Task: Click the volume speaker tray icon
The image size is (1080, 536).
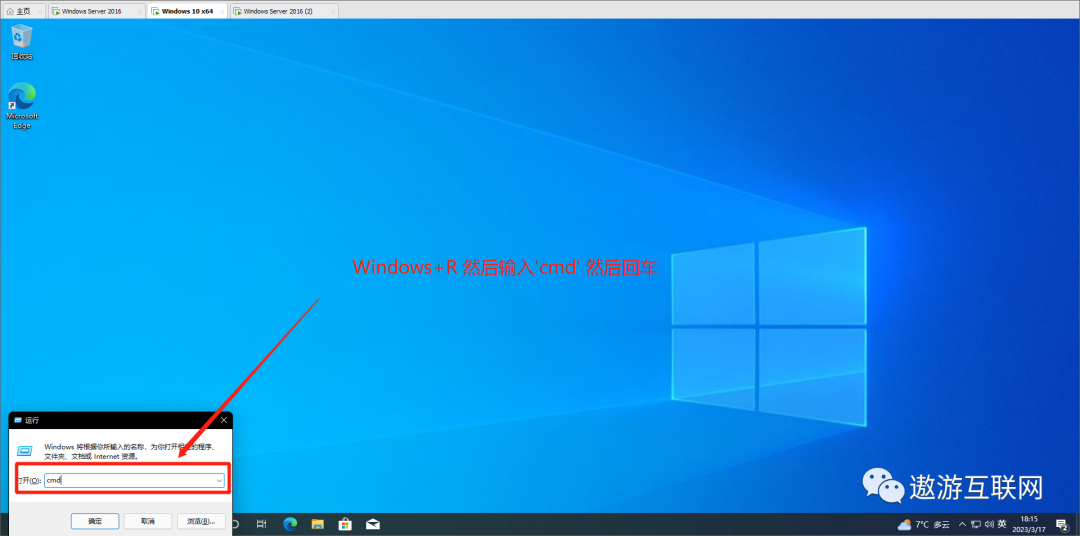Action: pos(988,524)
